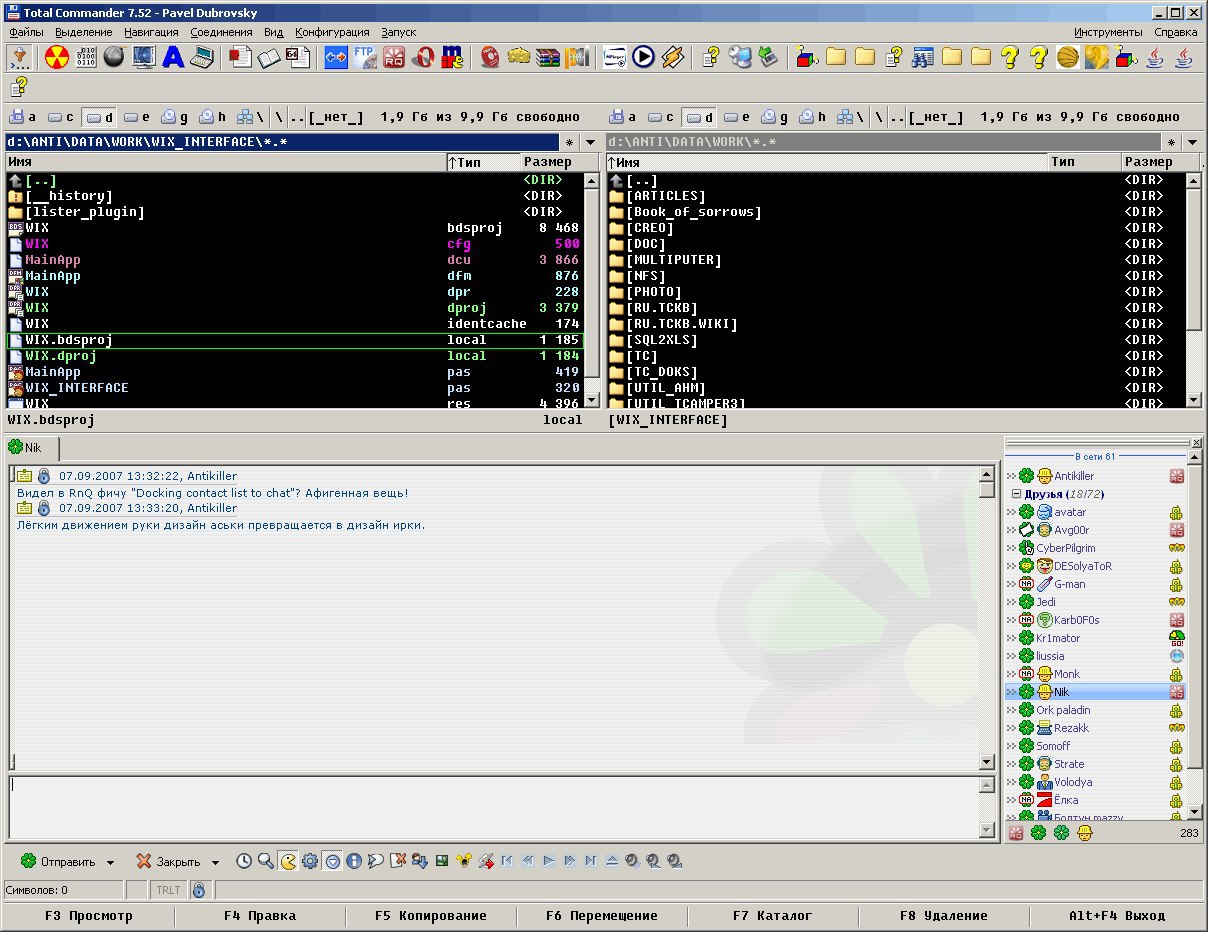Open left panel directory history dropdown arrow
Screen dimensions: 1208x932
pos(590,143)
